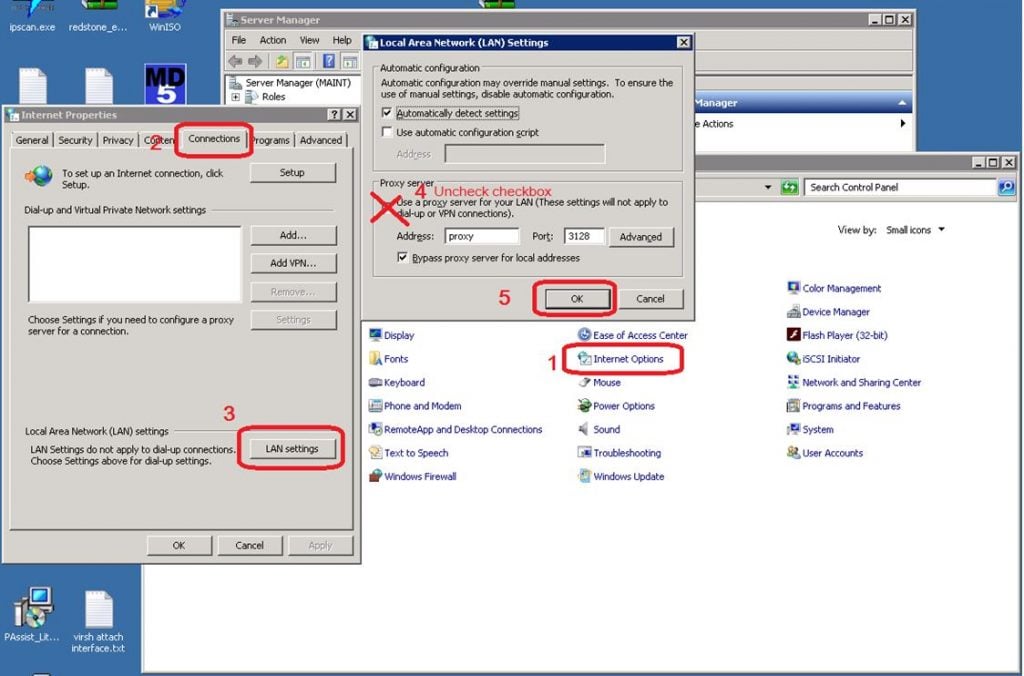The height and width of the screenshot is (676, 1024).
Task: Select the PAssist_Lit... installer desktop icon
Action: point(32,615)
